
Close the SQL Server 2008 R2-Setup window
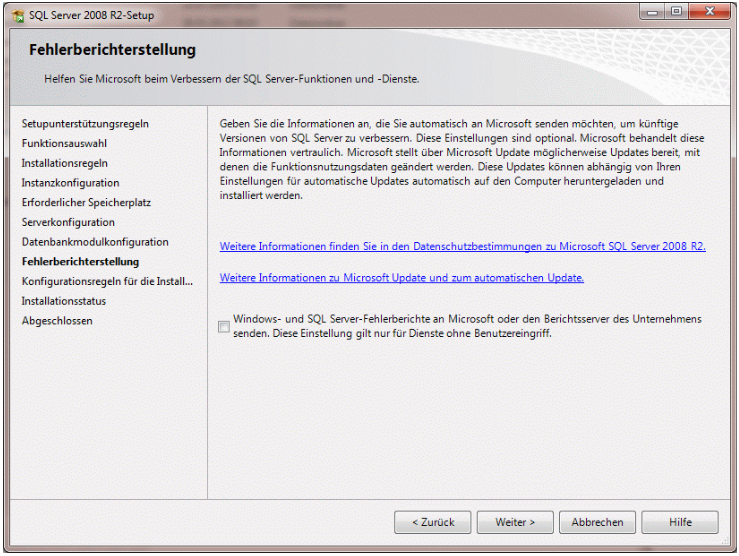pos(709,12)
